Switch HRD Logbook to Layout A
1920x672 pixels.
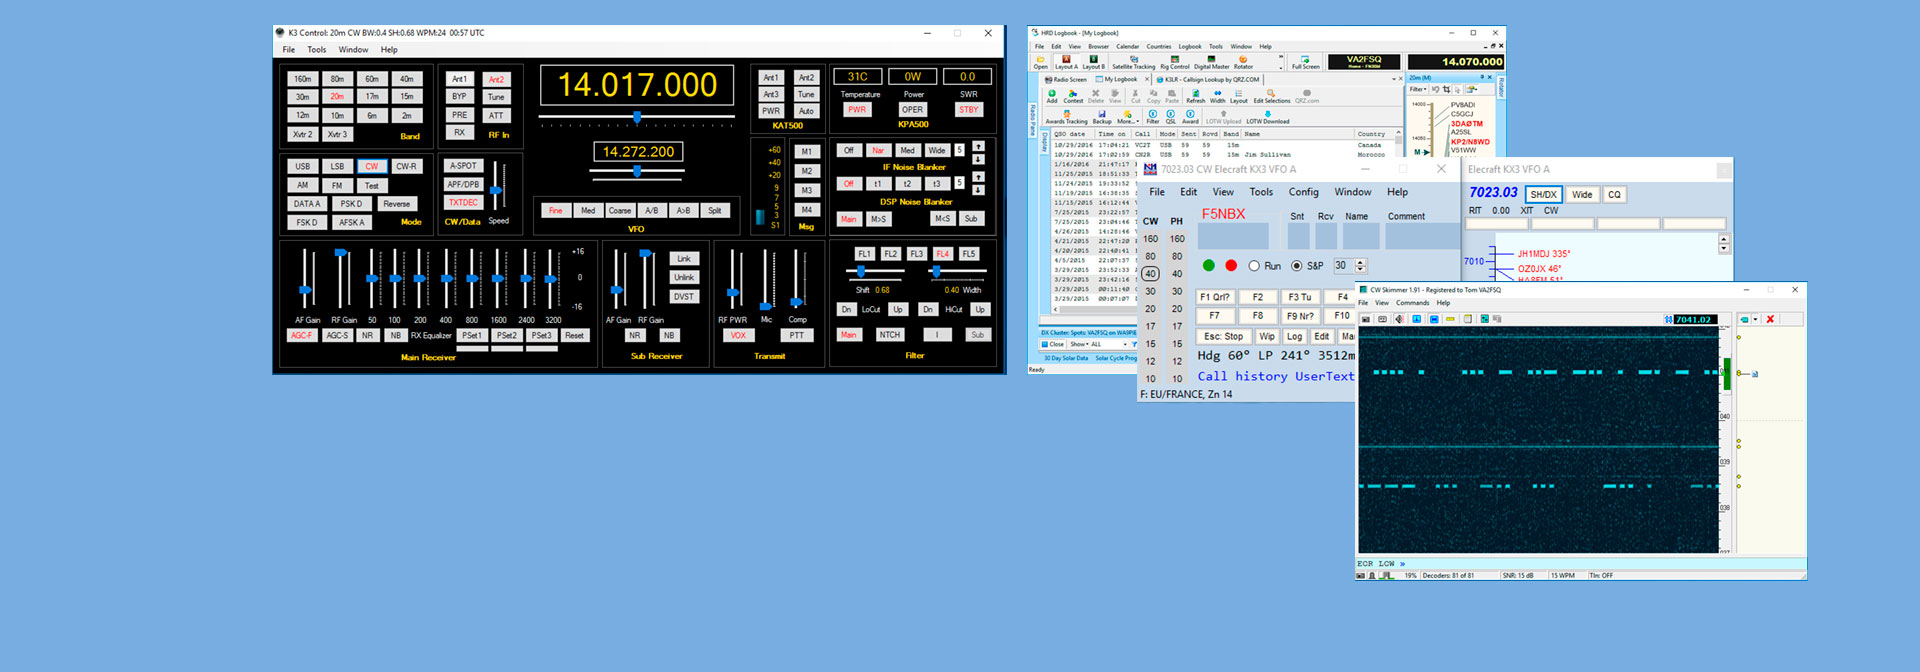tap(1066, 63)
